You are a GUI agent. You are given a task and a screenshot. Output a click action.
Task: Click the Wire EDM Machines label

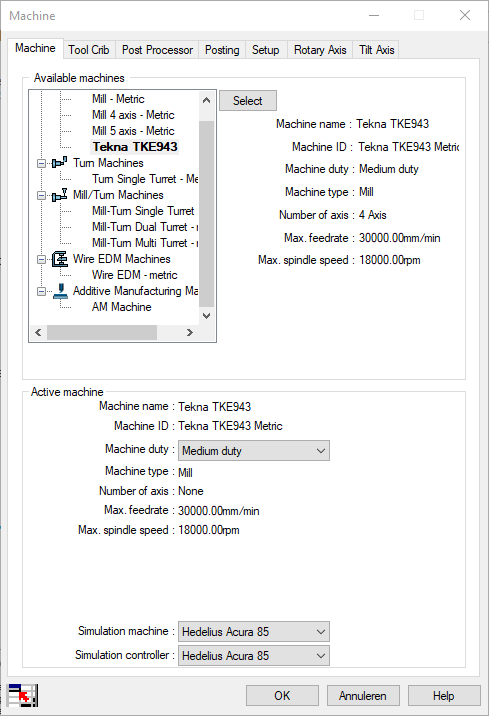click(x=121, y=259)
